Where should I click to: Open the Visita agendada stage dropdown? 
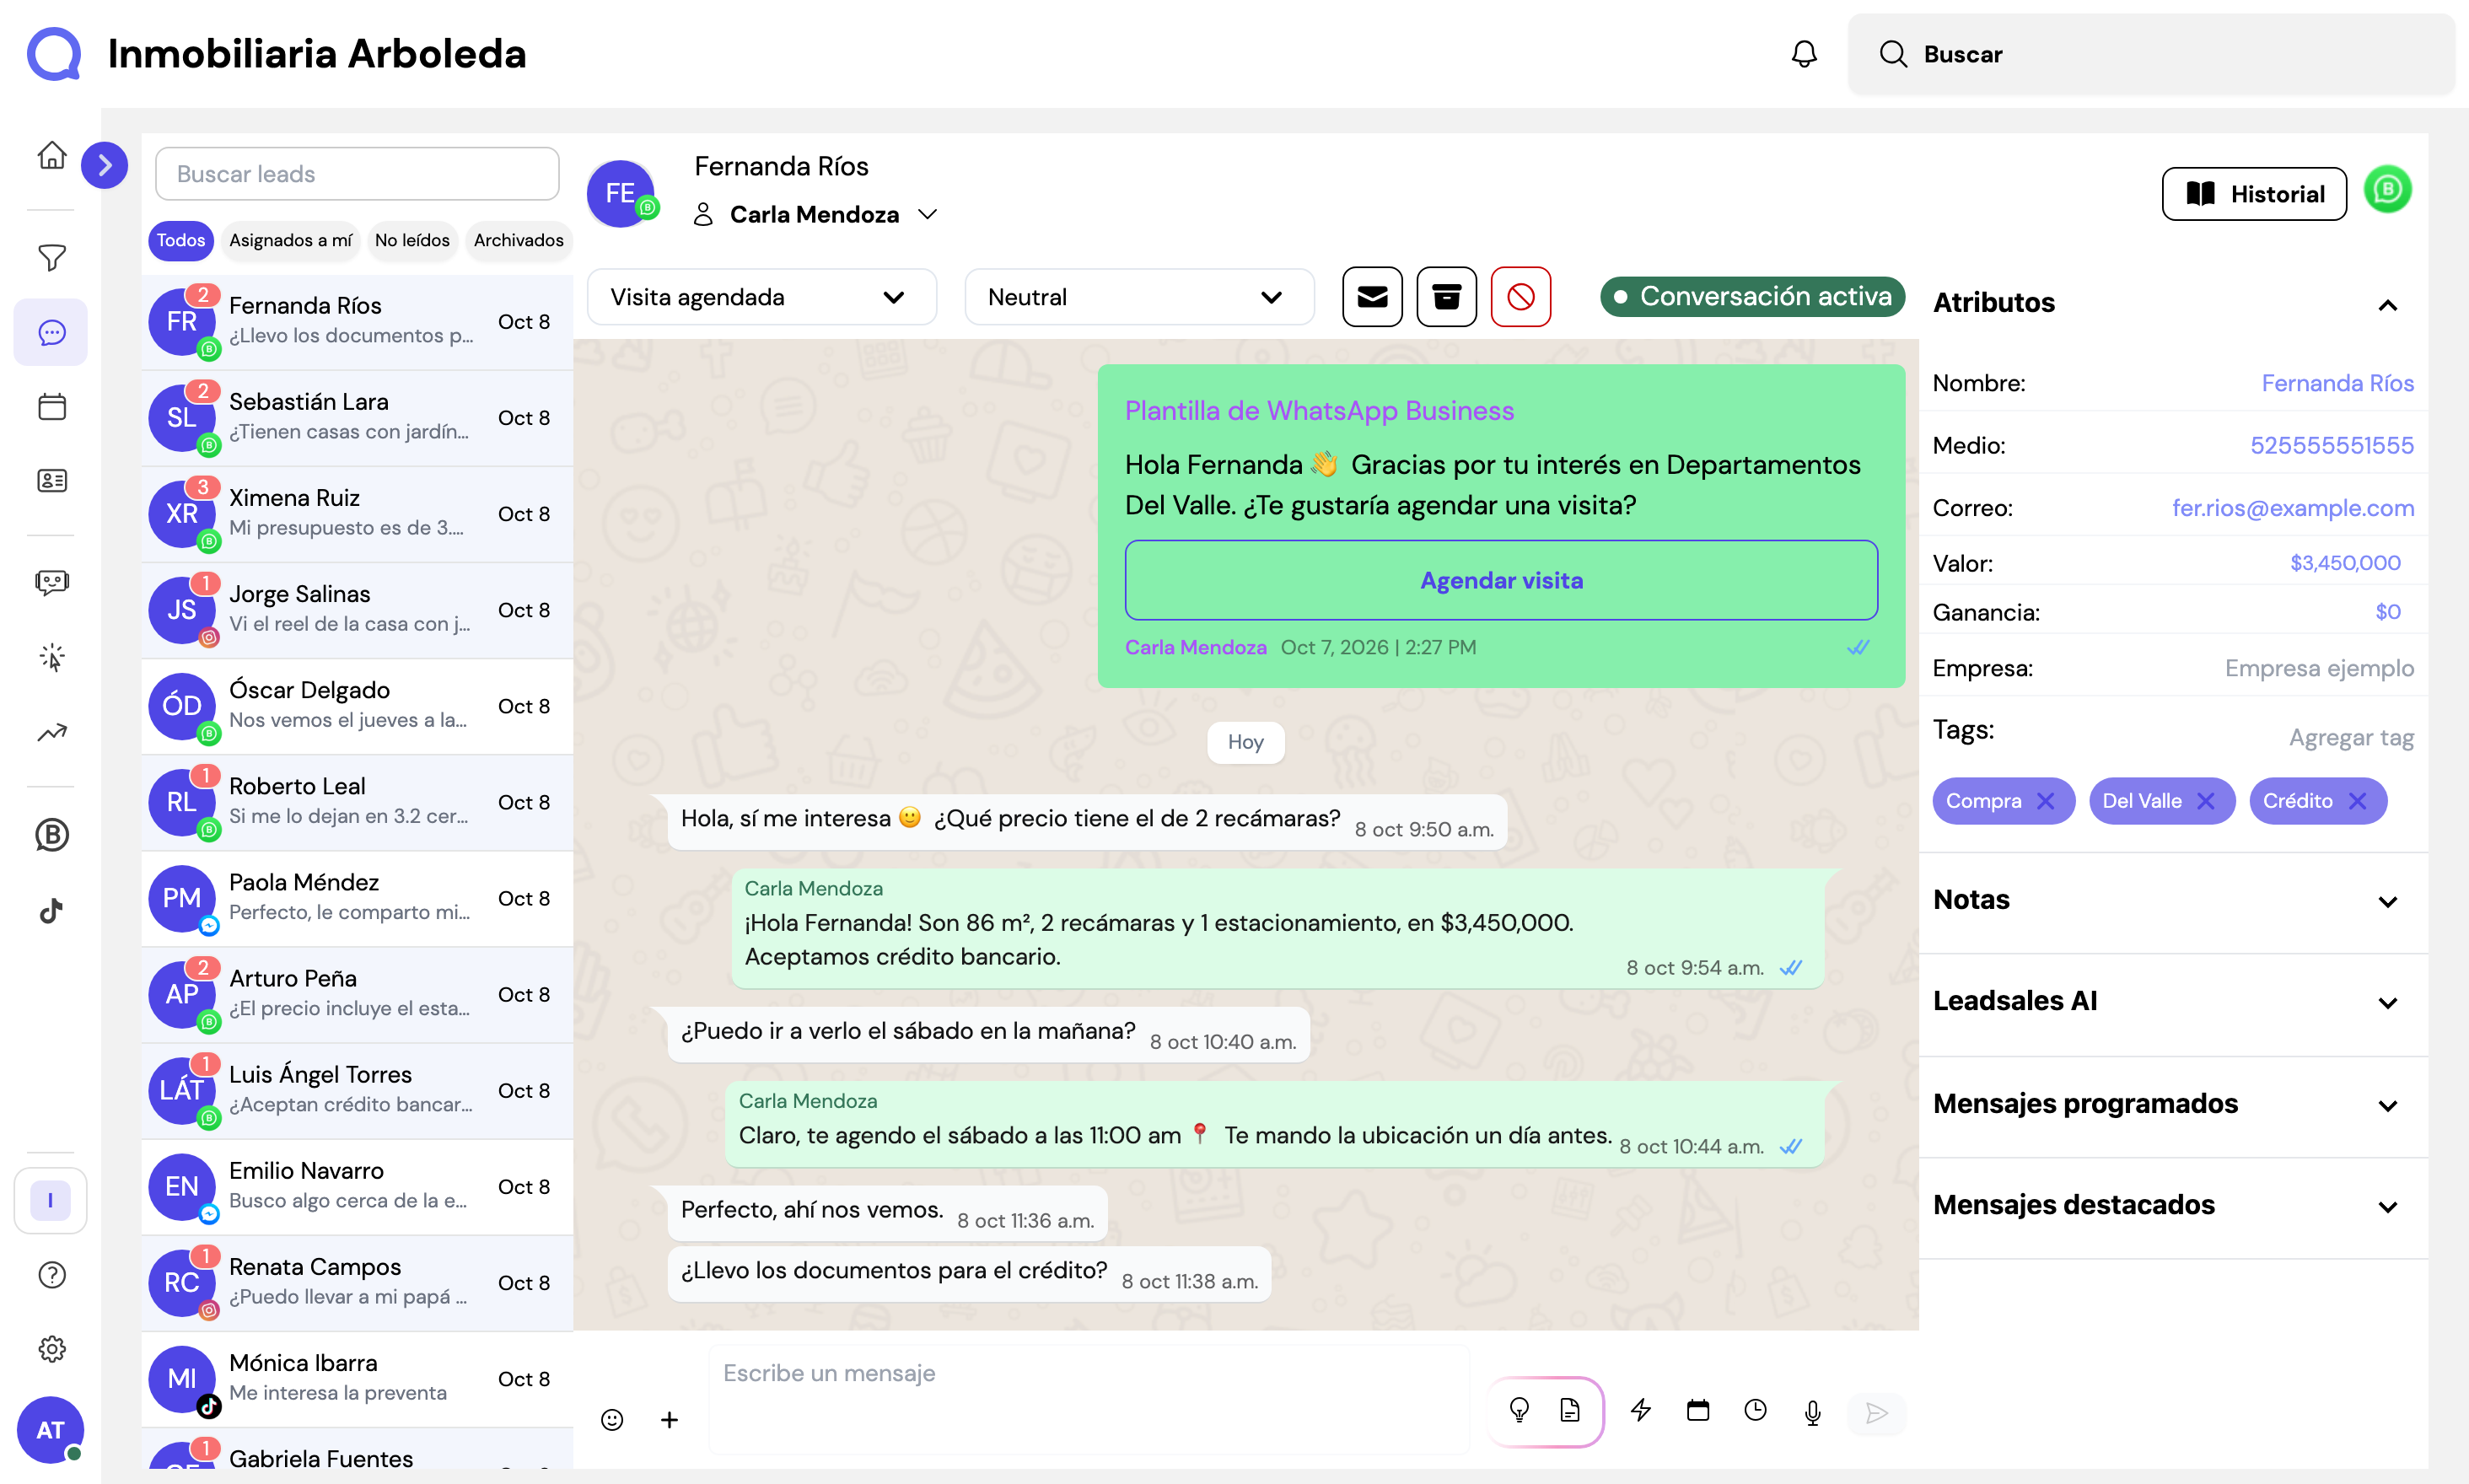pos(762,297)
